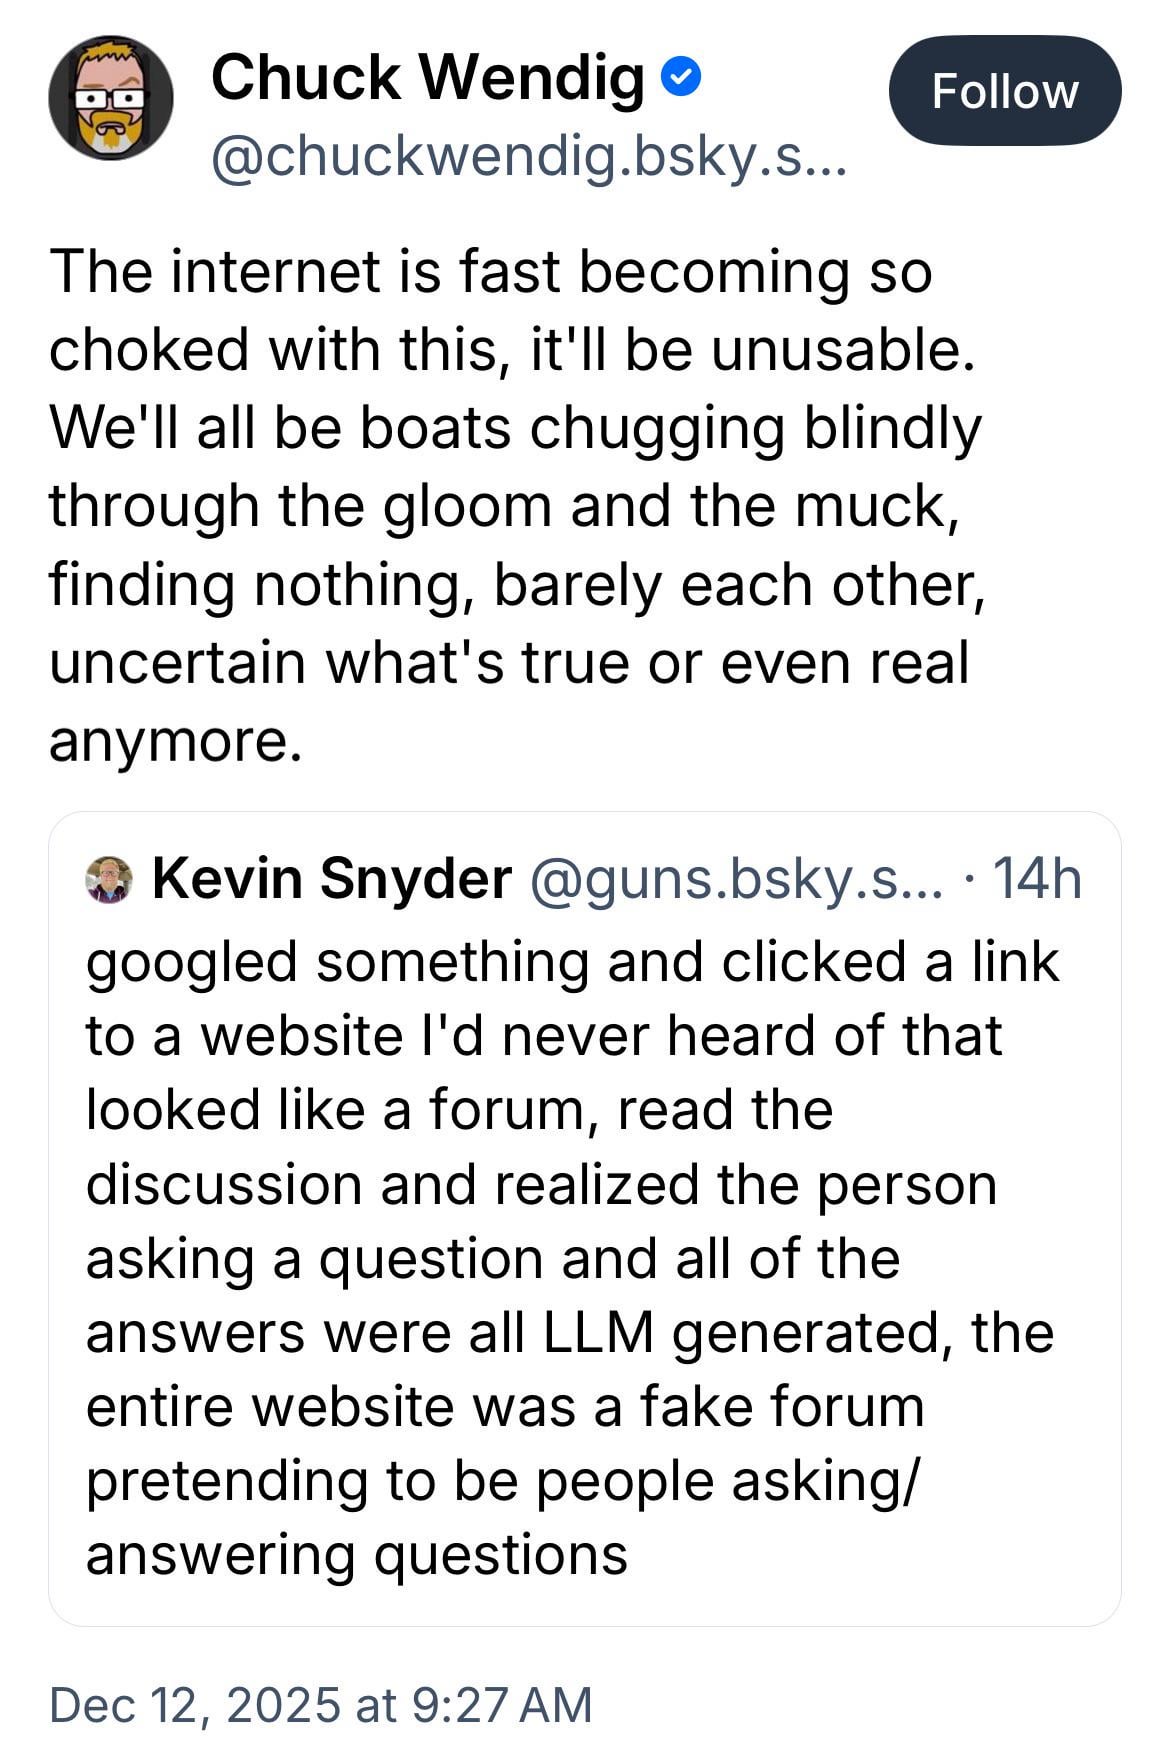Click the line "The internet is fast becoming so"
Viewport: 1170px width, 1744px height.
point(490,271)
